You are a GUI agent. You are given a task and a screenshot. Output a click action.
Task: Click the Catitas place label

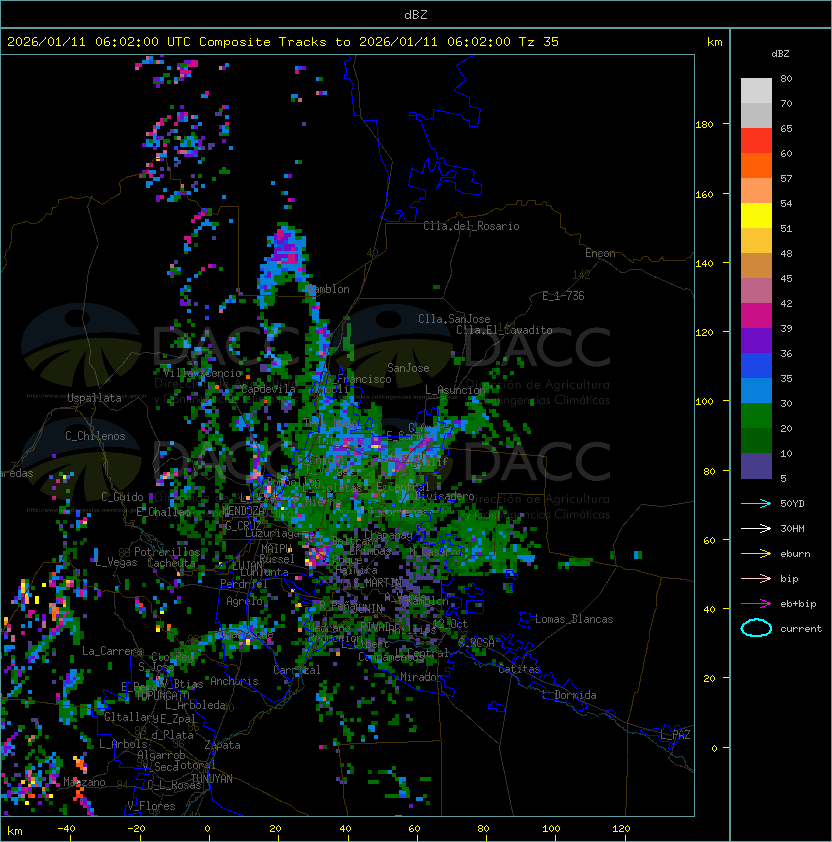click(519, 669)
